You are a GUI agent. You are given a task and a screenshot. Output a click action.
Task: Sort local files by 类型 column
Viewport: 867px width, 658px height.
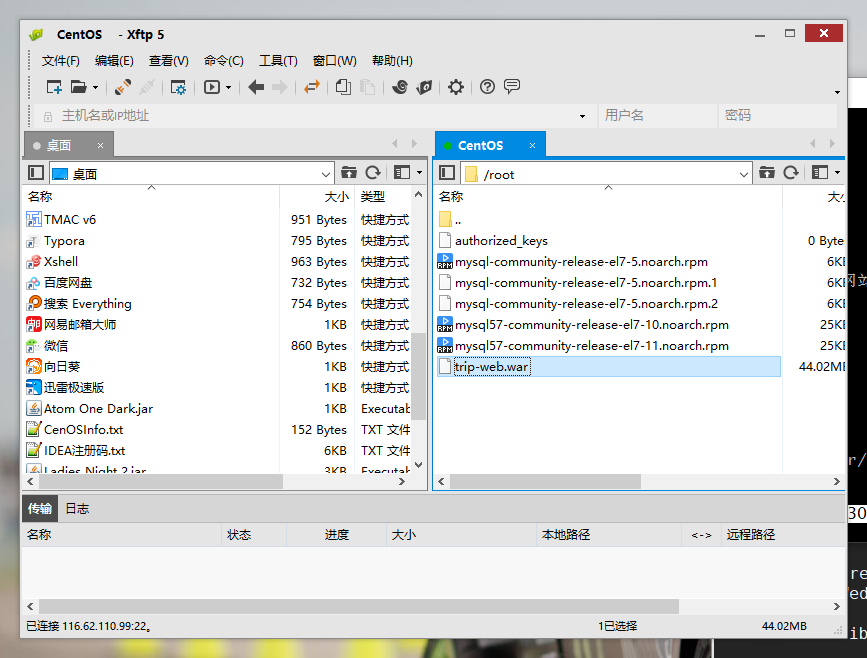click(383, 196)
